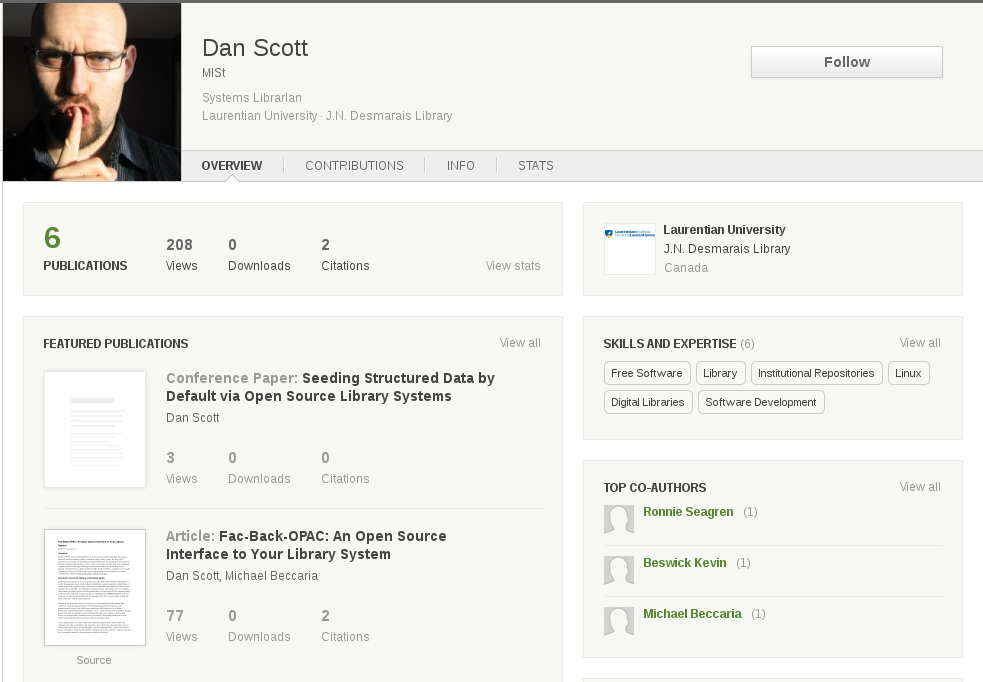The image size is (983, 682).
Task: Click the Canada location text
Action: 686,268
